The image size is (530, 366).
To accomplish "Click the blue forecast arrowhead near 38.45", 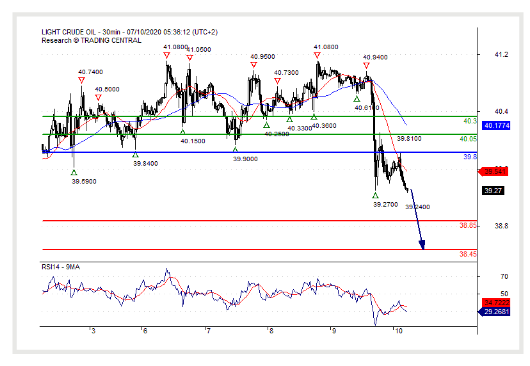I will click(422, 245).
